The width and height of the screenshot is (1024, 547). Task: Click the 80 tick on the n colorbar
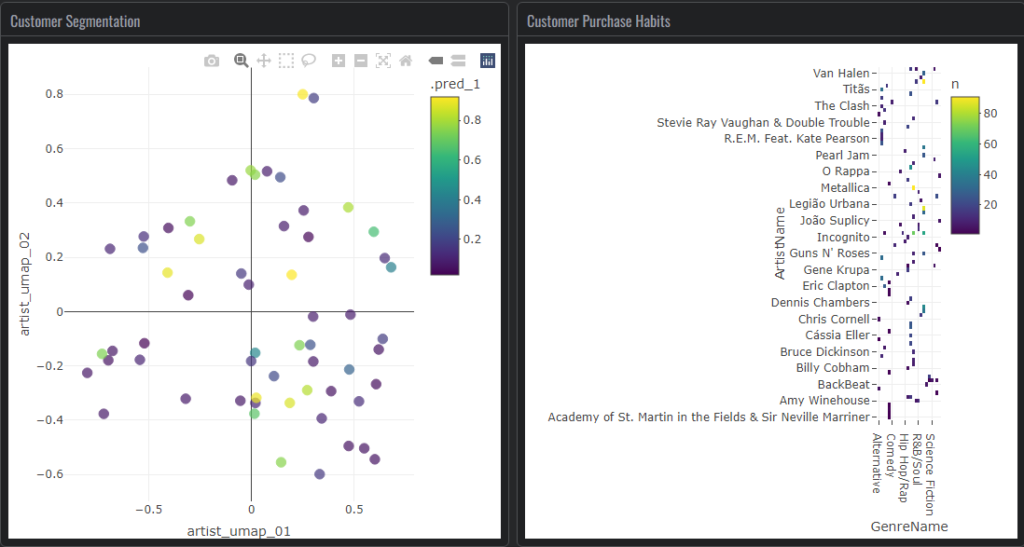point(991,114)
